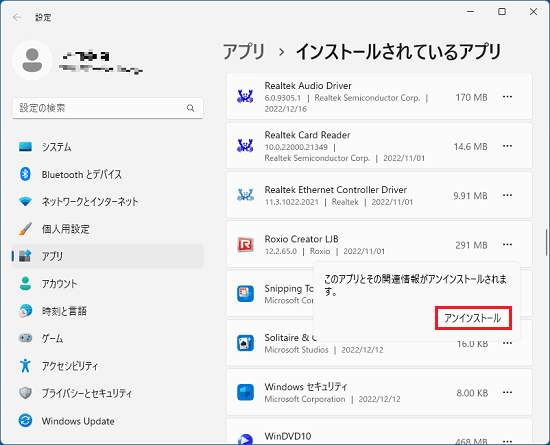Click the システム monitor icon in the sidebar
The image size is (550, 445).
tap(25, 147)
